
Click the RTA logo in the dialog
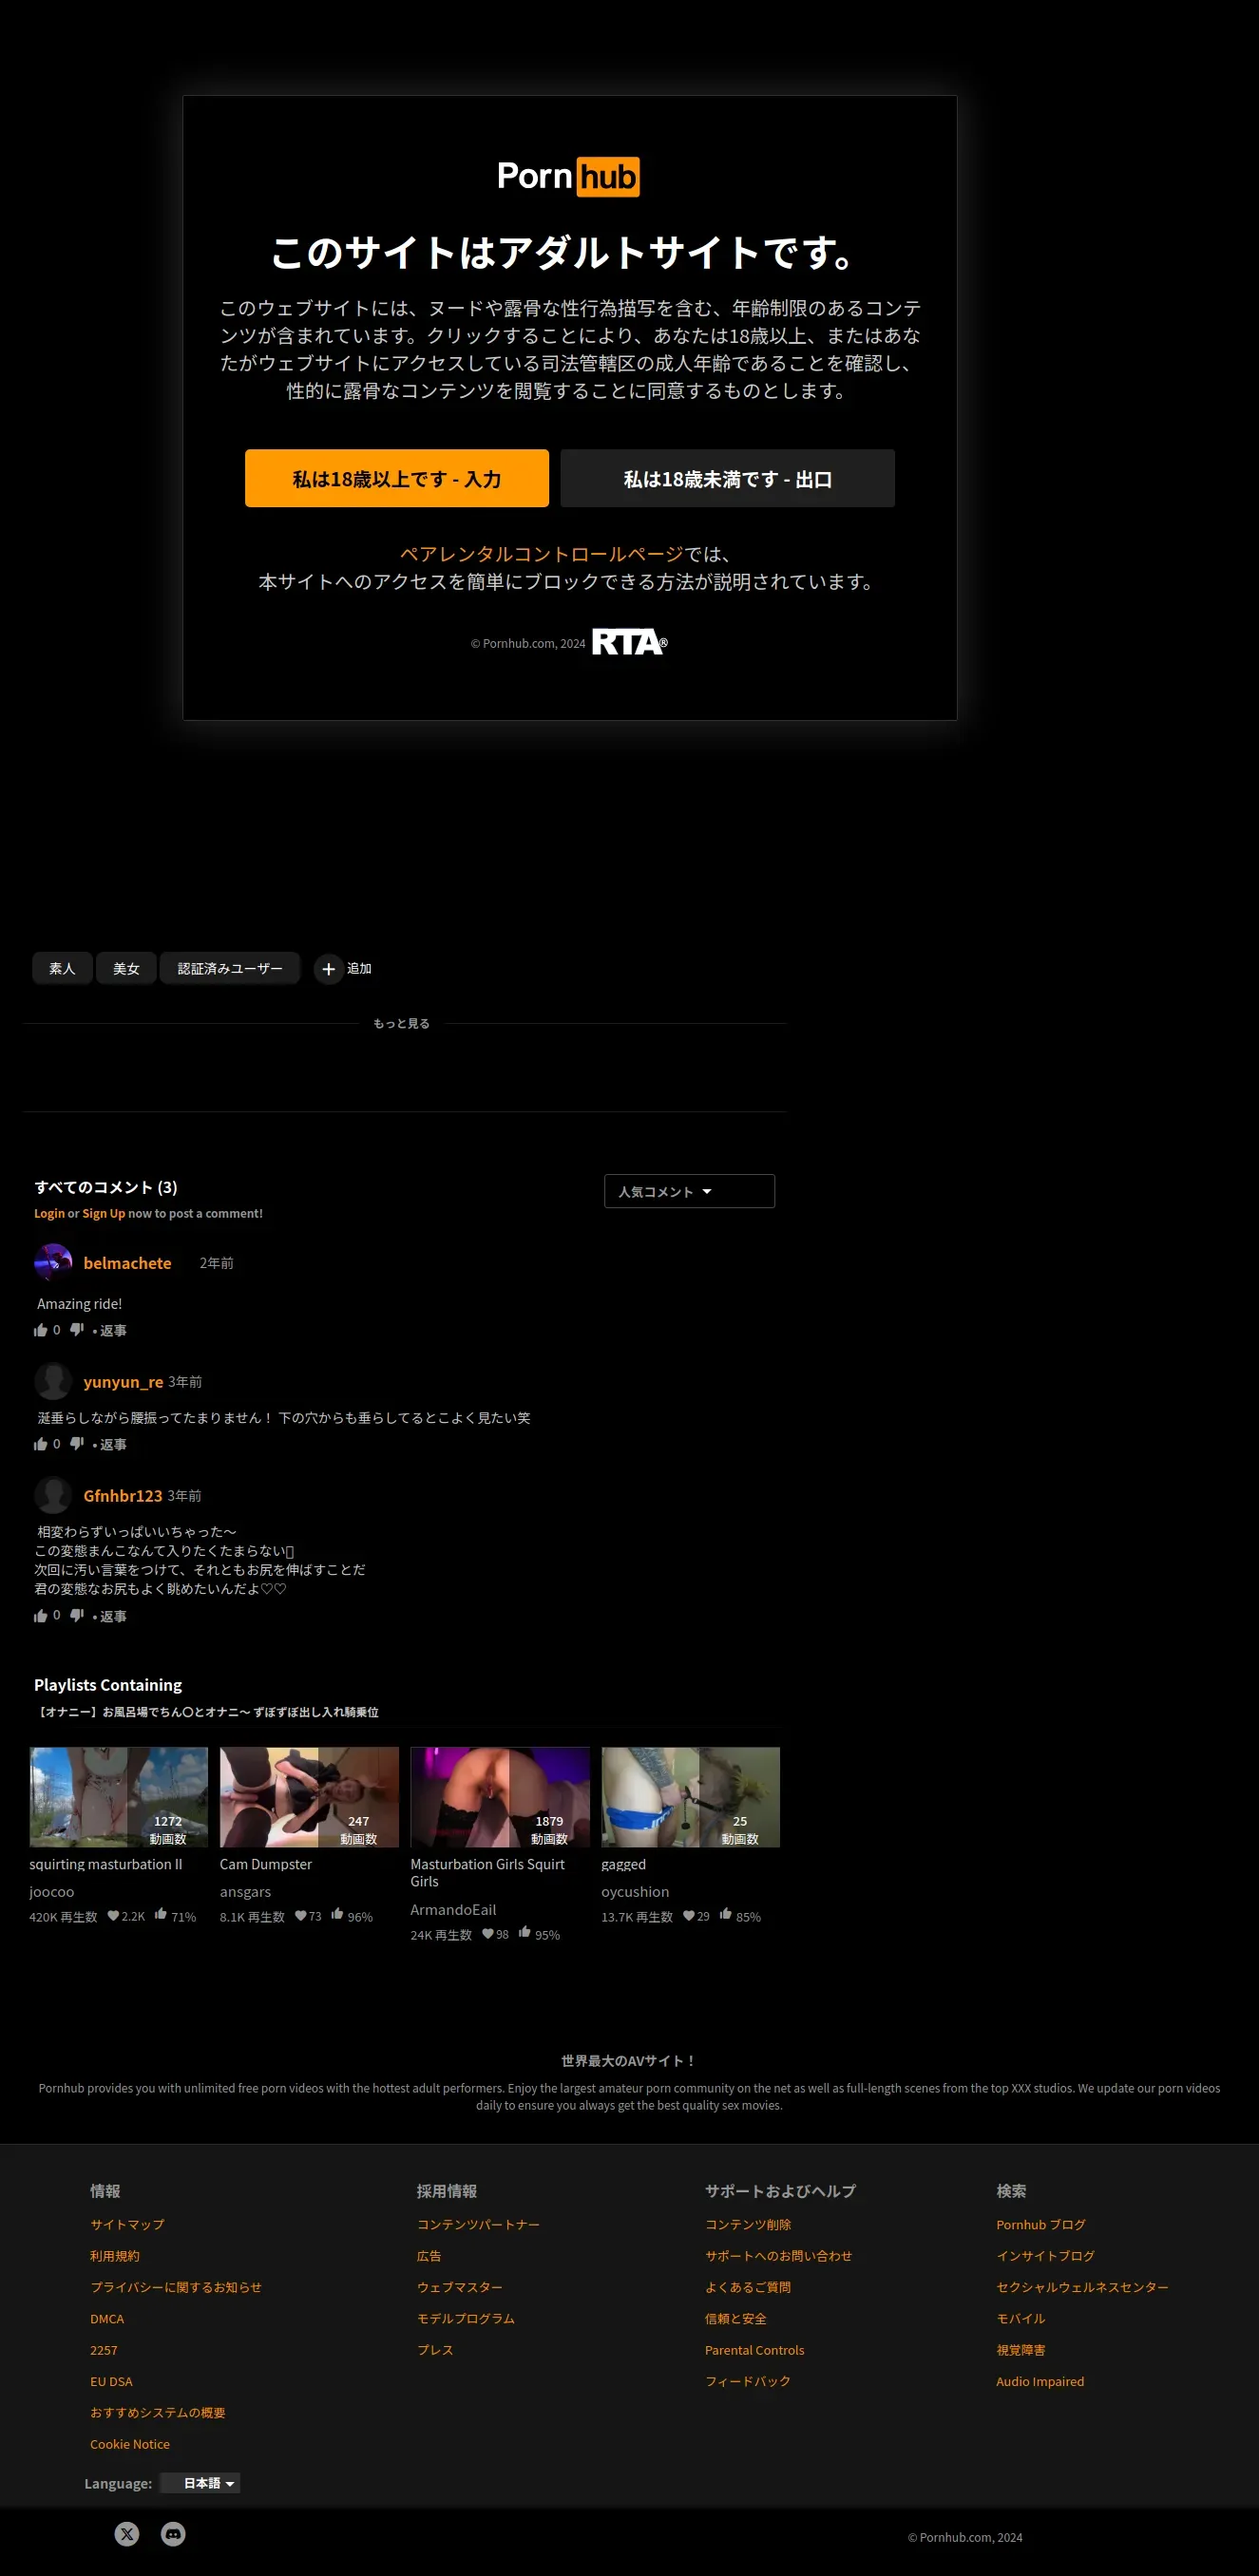click(x=629, y=642)
